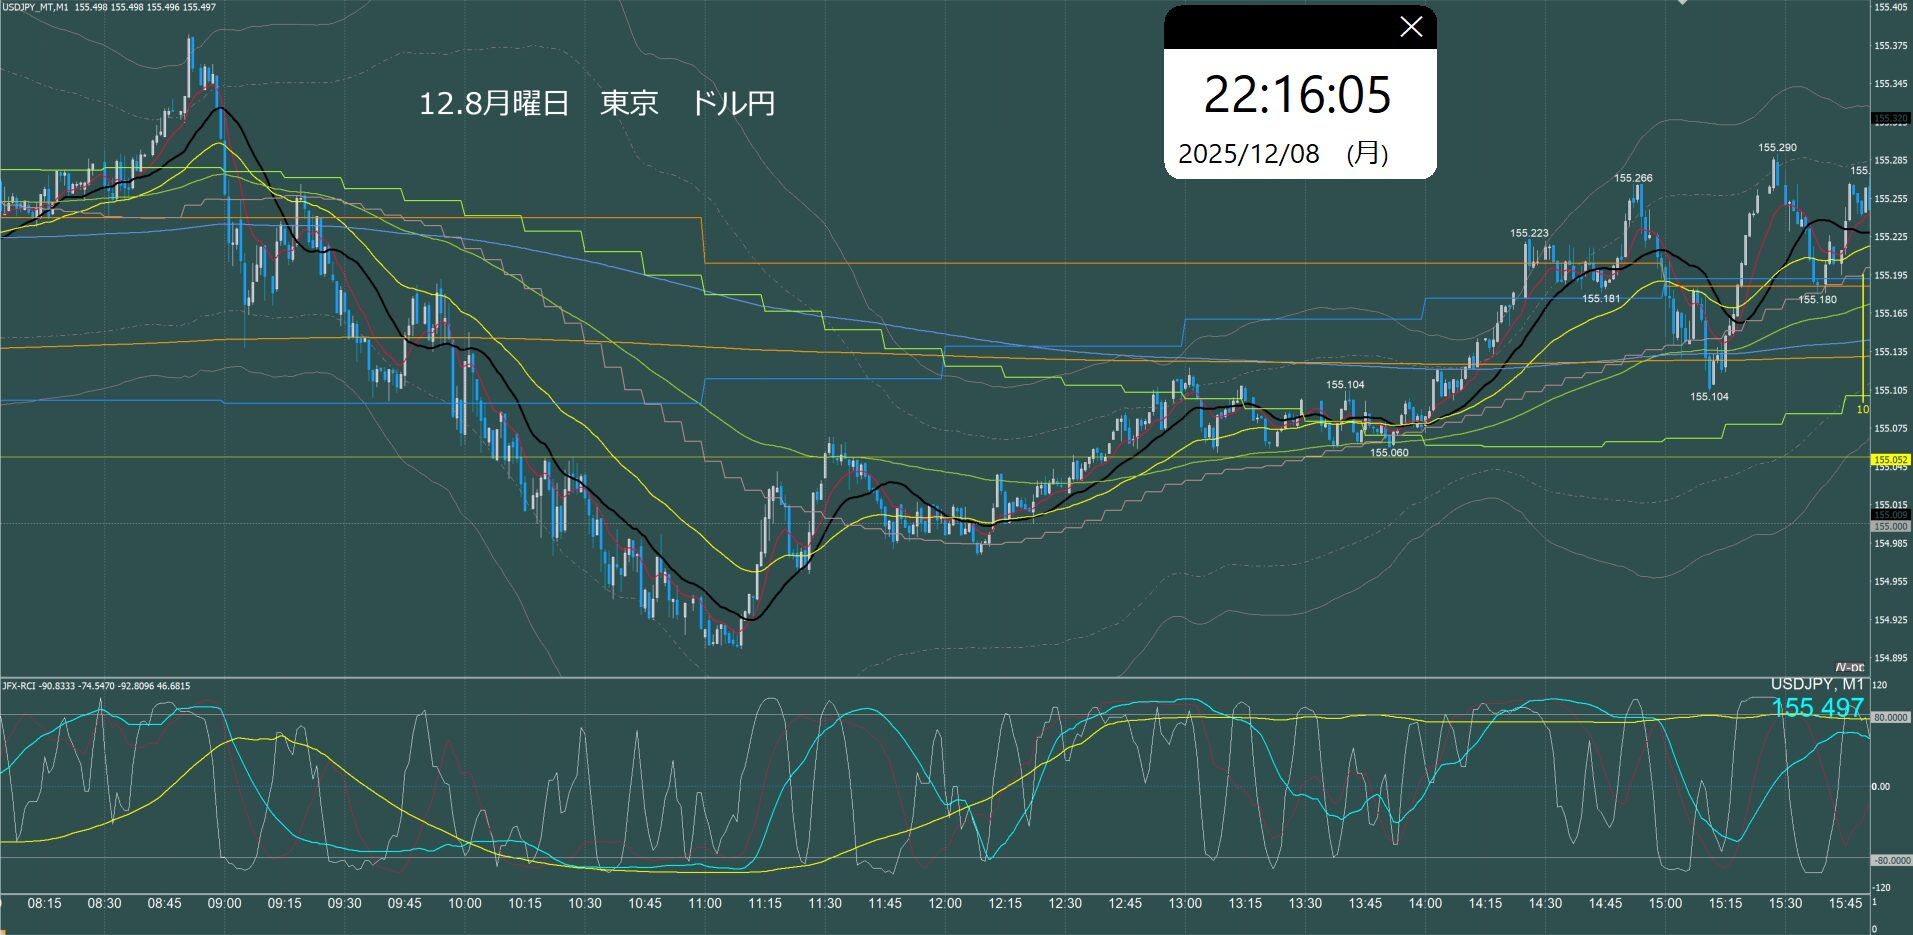Image resolution: width=1913 pixels, height=935 pixels.
Task: Select the chart title text 12.8月曜日 東京 ドル円
Action: (x=596, y=103)
